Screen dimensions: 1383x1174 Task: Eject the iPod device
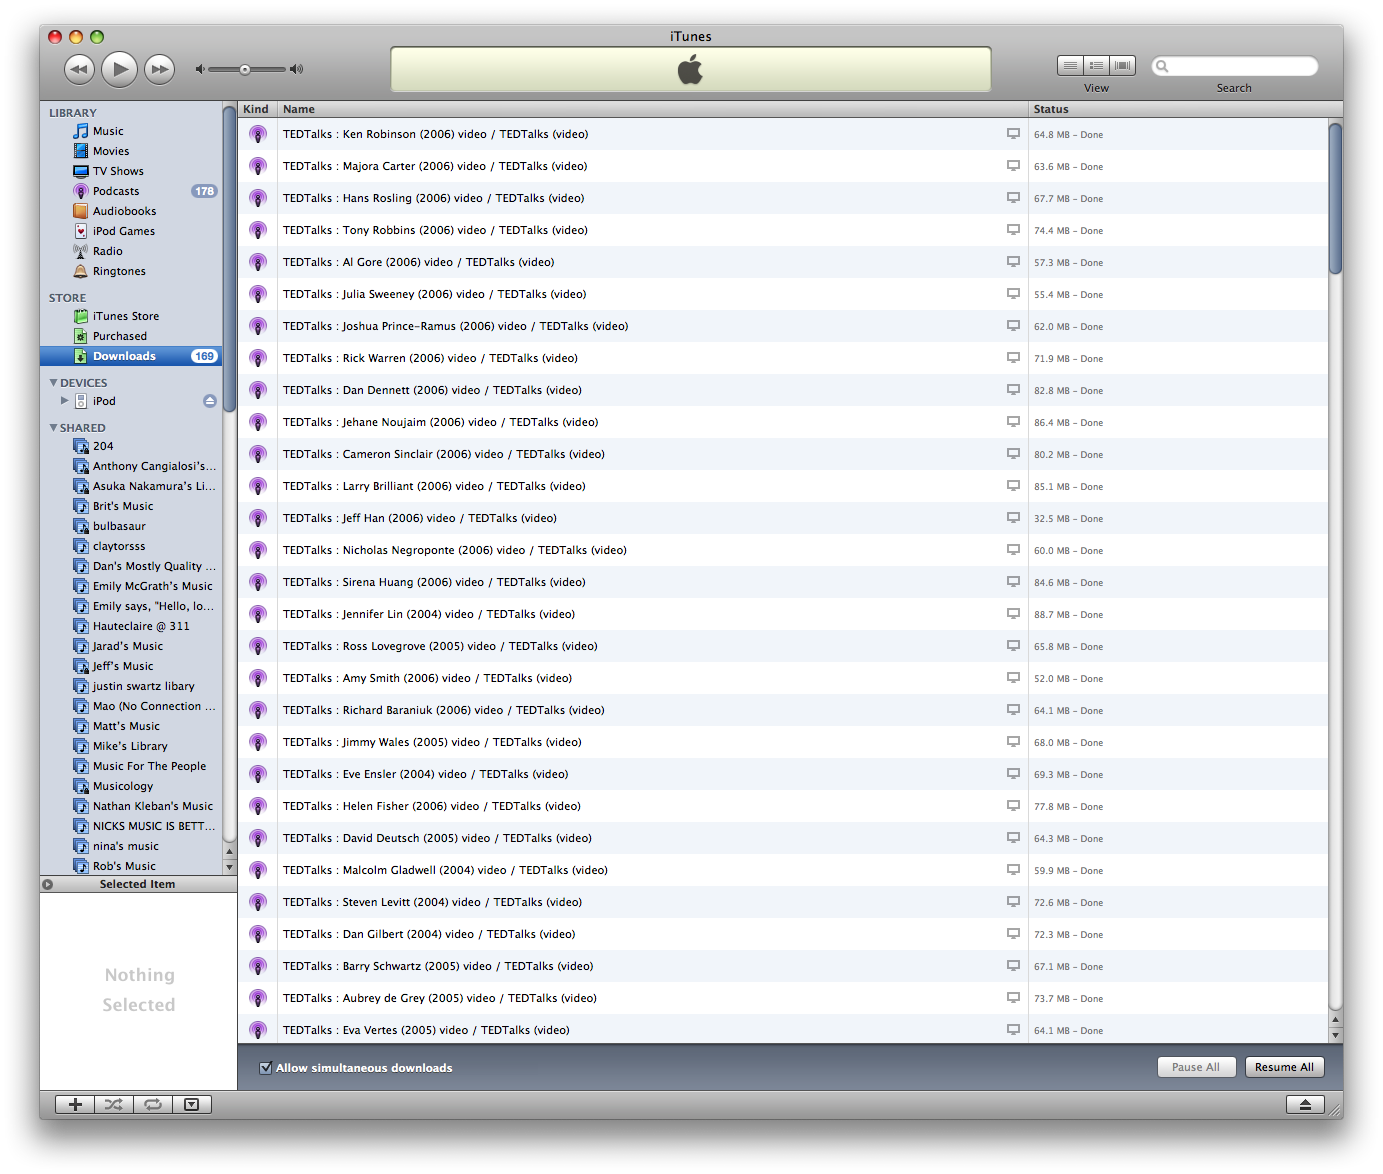[210, 401]
